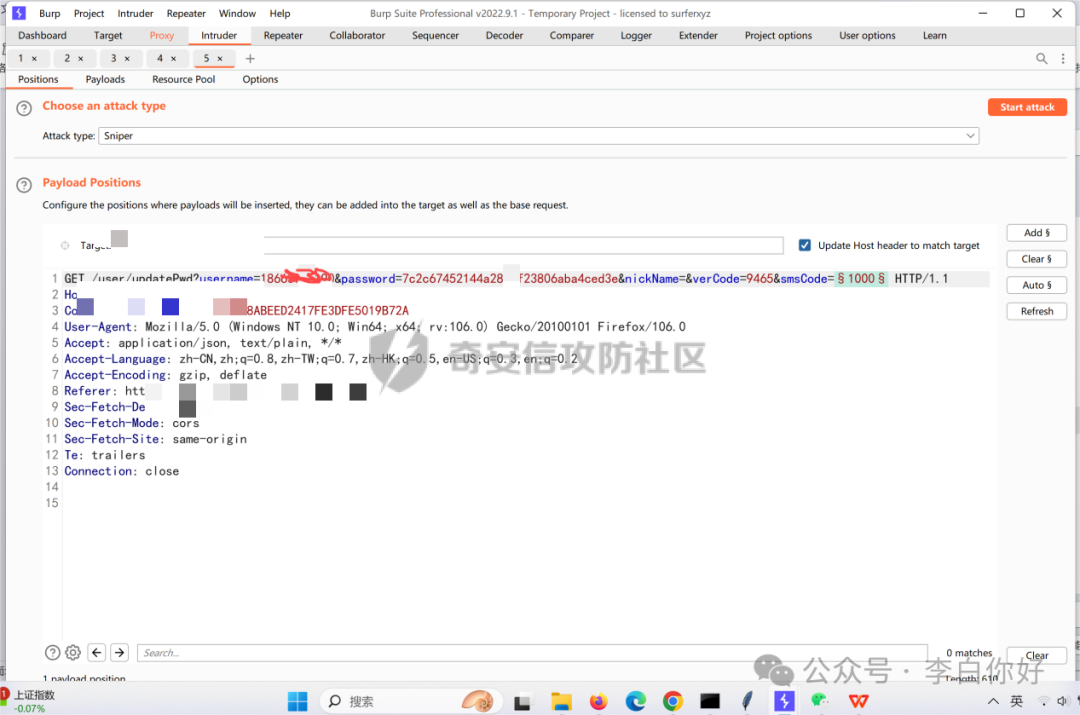Open Firefox from taskbar
This screenshot has height=715, width=1080.
tap(599, 701)
